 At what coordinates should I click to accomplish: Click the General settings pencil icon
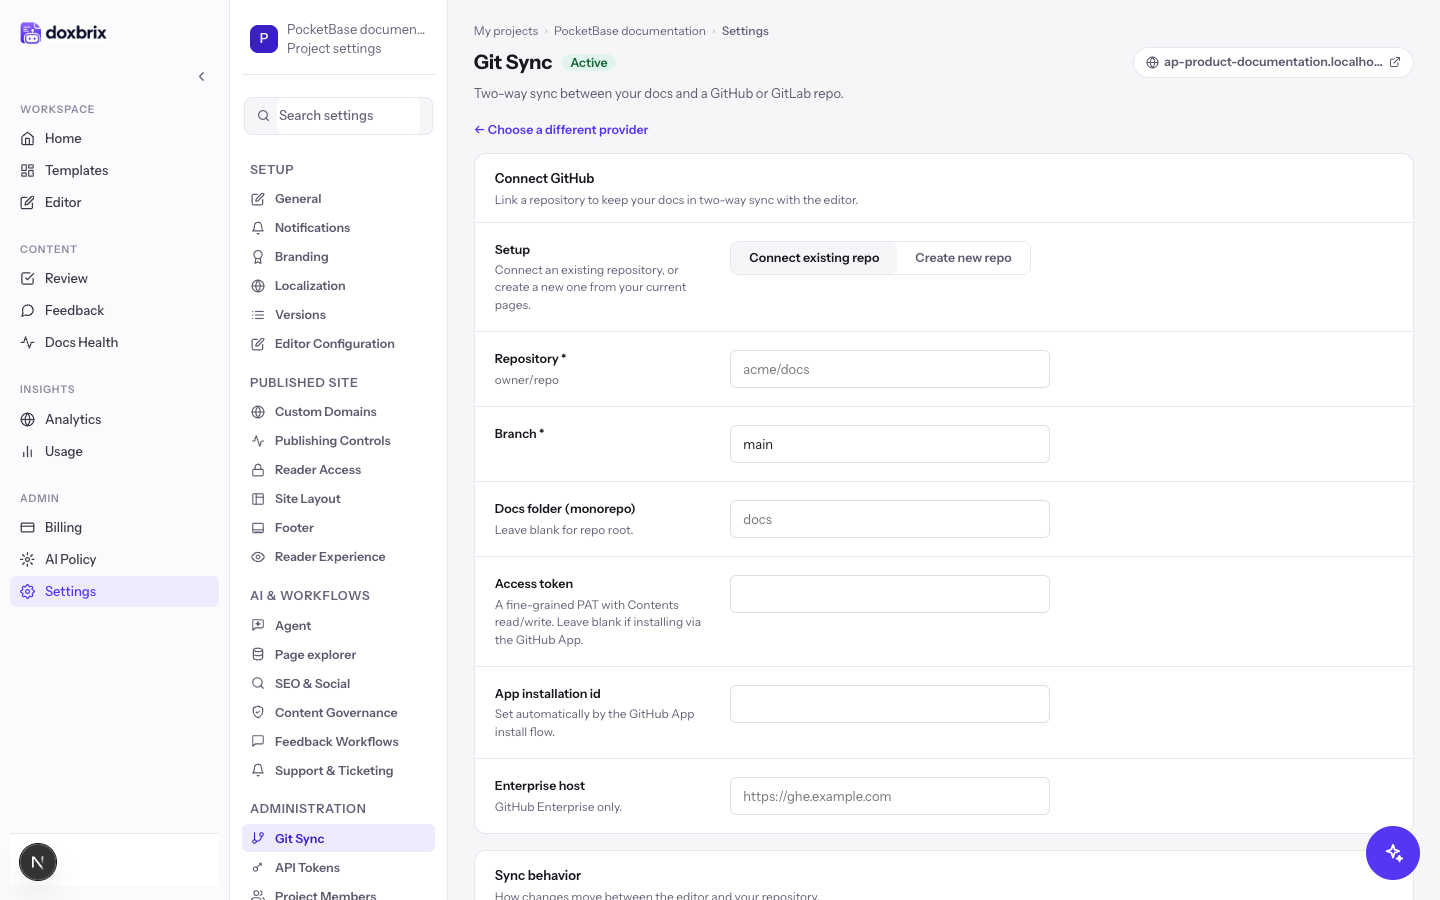pos(258,199)
